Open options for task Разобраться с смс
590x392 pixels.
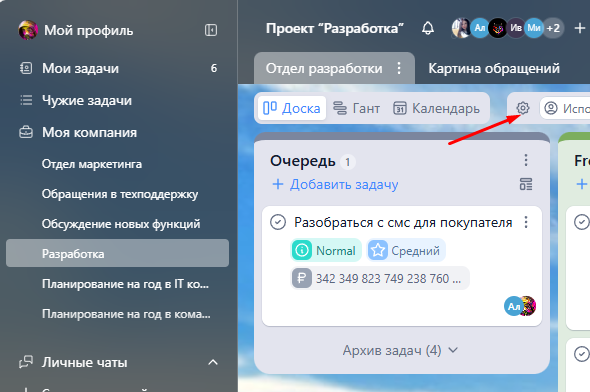[526, 222]
